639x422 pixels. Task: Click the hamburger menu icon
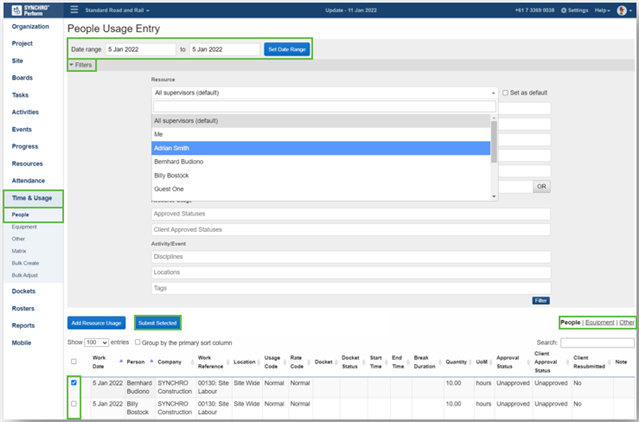point(74,10)
